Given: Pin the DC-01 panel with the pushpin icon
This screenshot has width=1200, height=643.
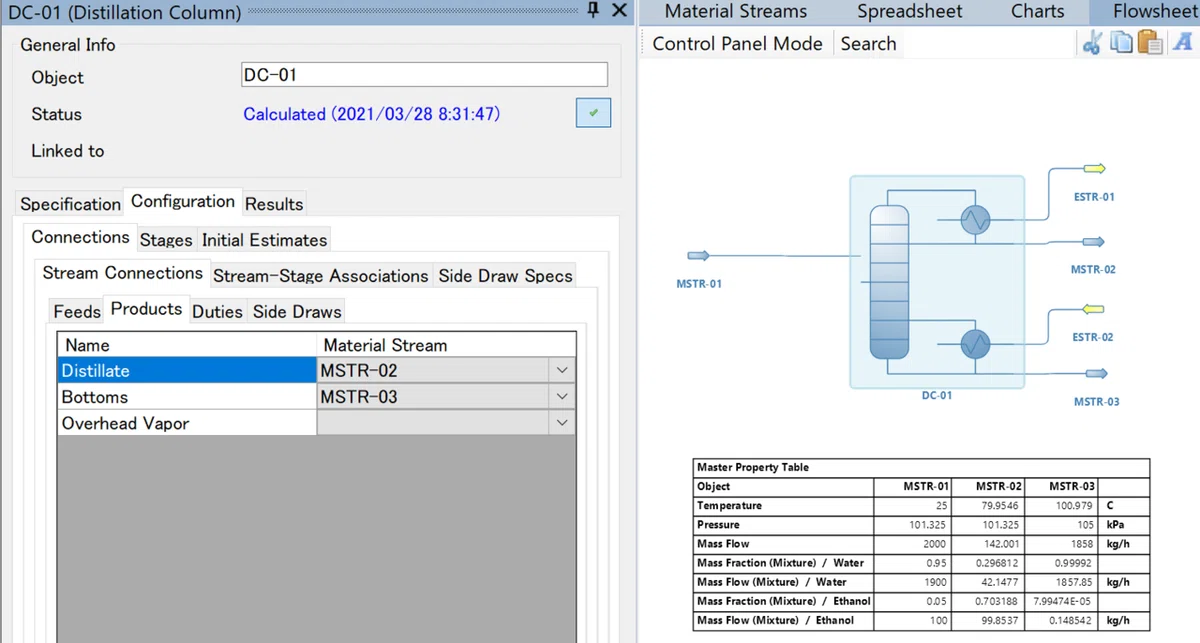Looking at the screenshot, I should 593,11.
